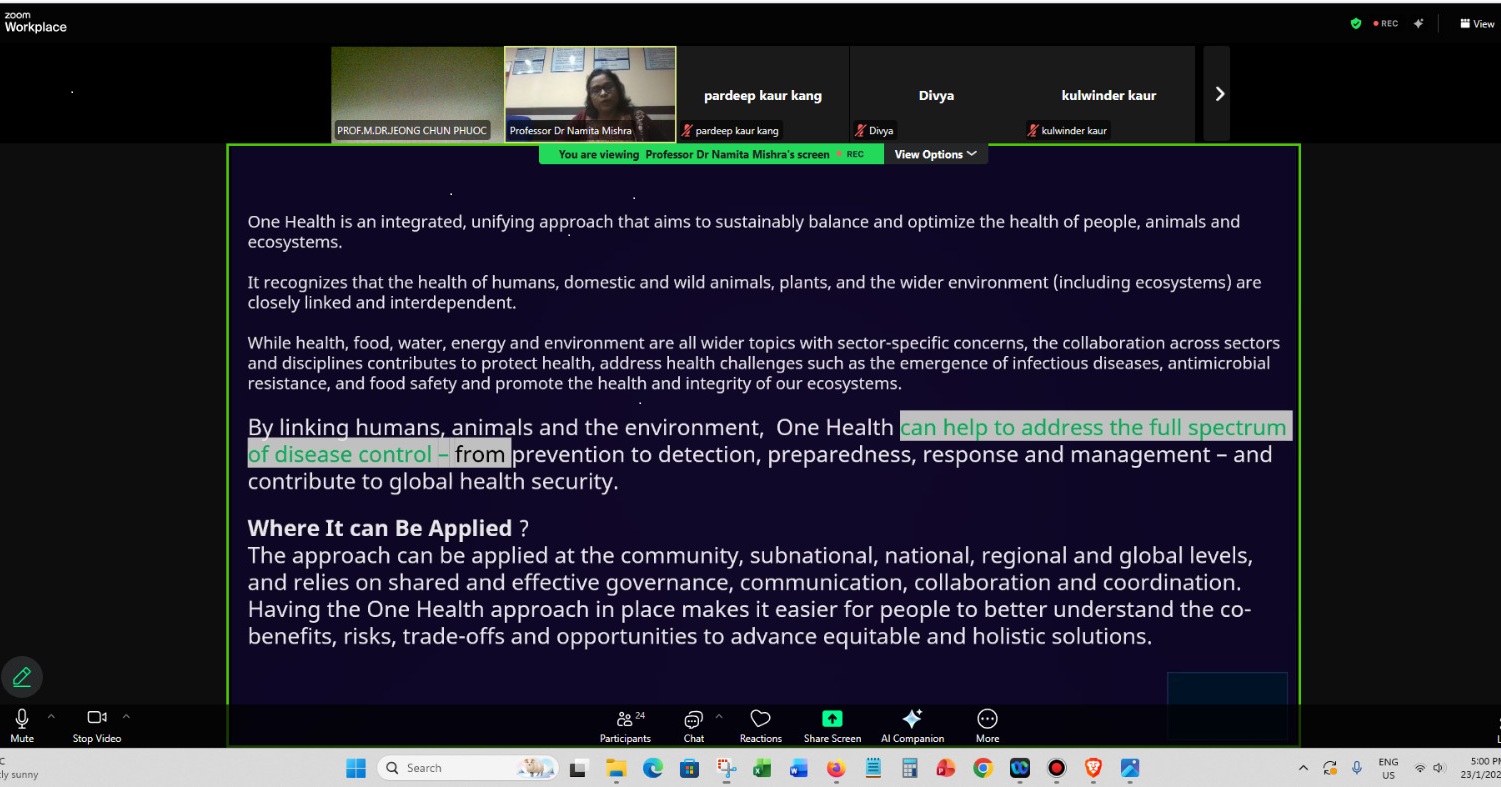Open Firefox from the taskbar
1501x787 pixels.
pos(836,768)
